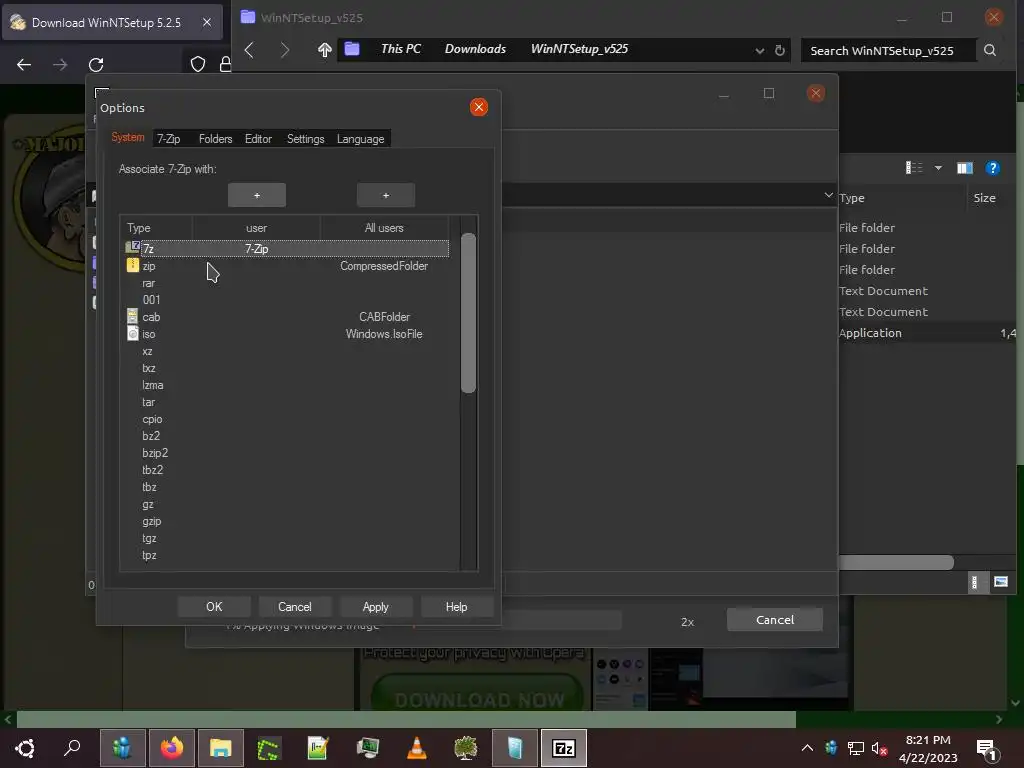Switch to 7-Zip on the taskbar
The height and width of the screenshot is (768, 1024).
point(564,748)
